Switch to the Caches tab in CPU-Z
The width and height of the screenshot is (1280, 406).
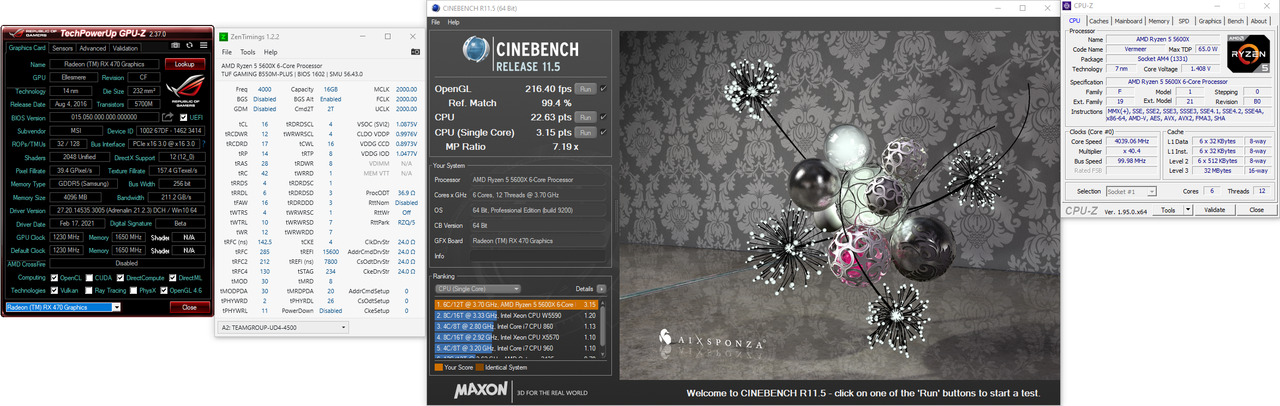pyautogui.click(x=1099, y=21)
